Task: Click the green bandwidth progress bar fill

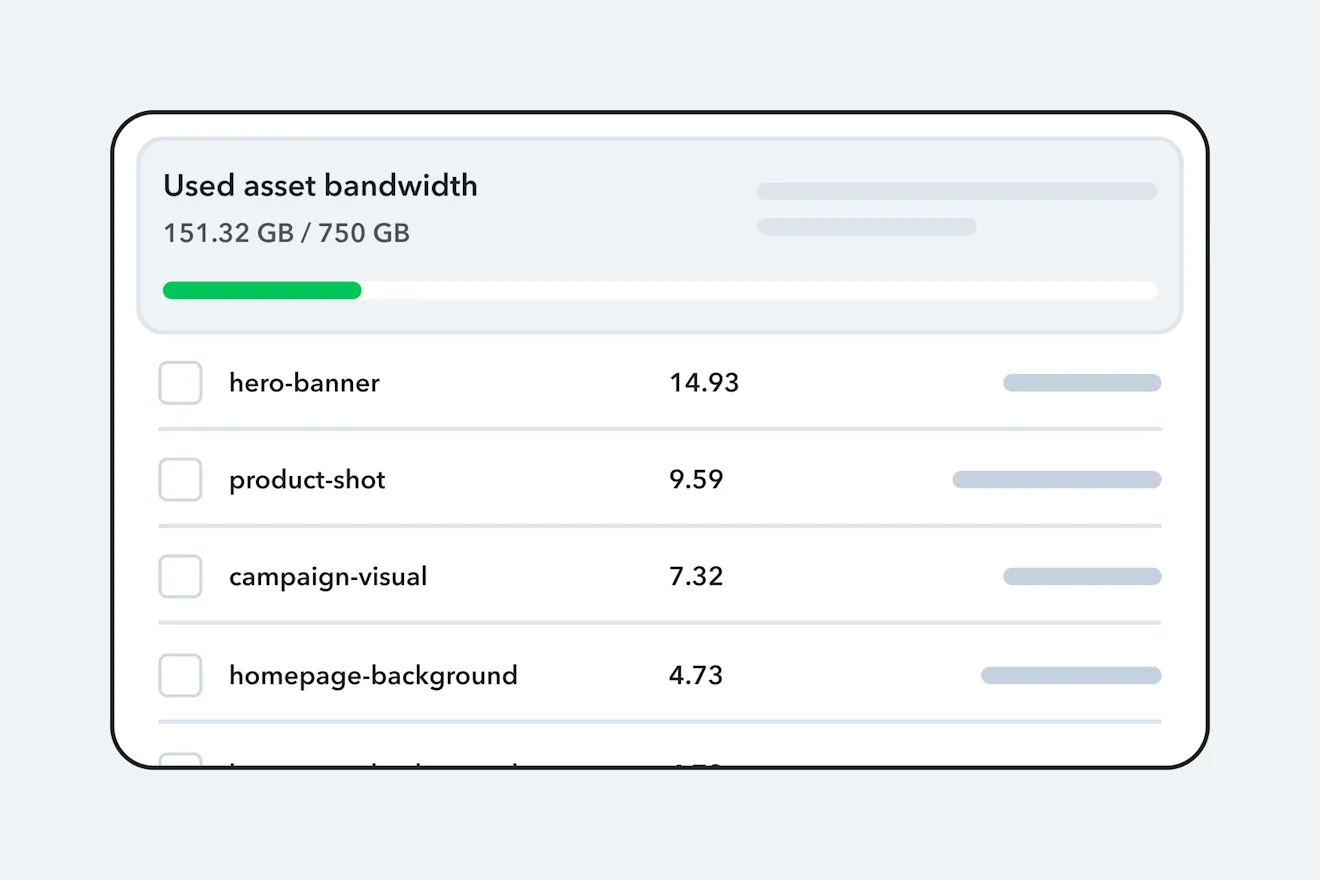Action: click(x=262, y=291)
